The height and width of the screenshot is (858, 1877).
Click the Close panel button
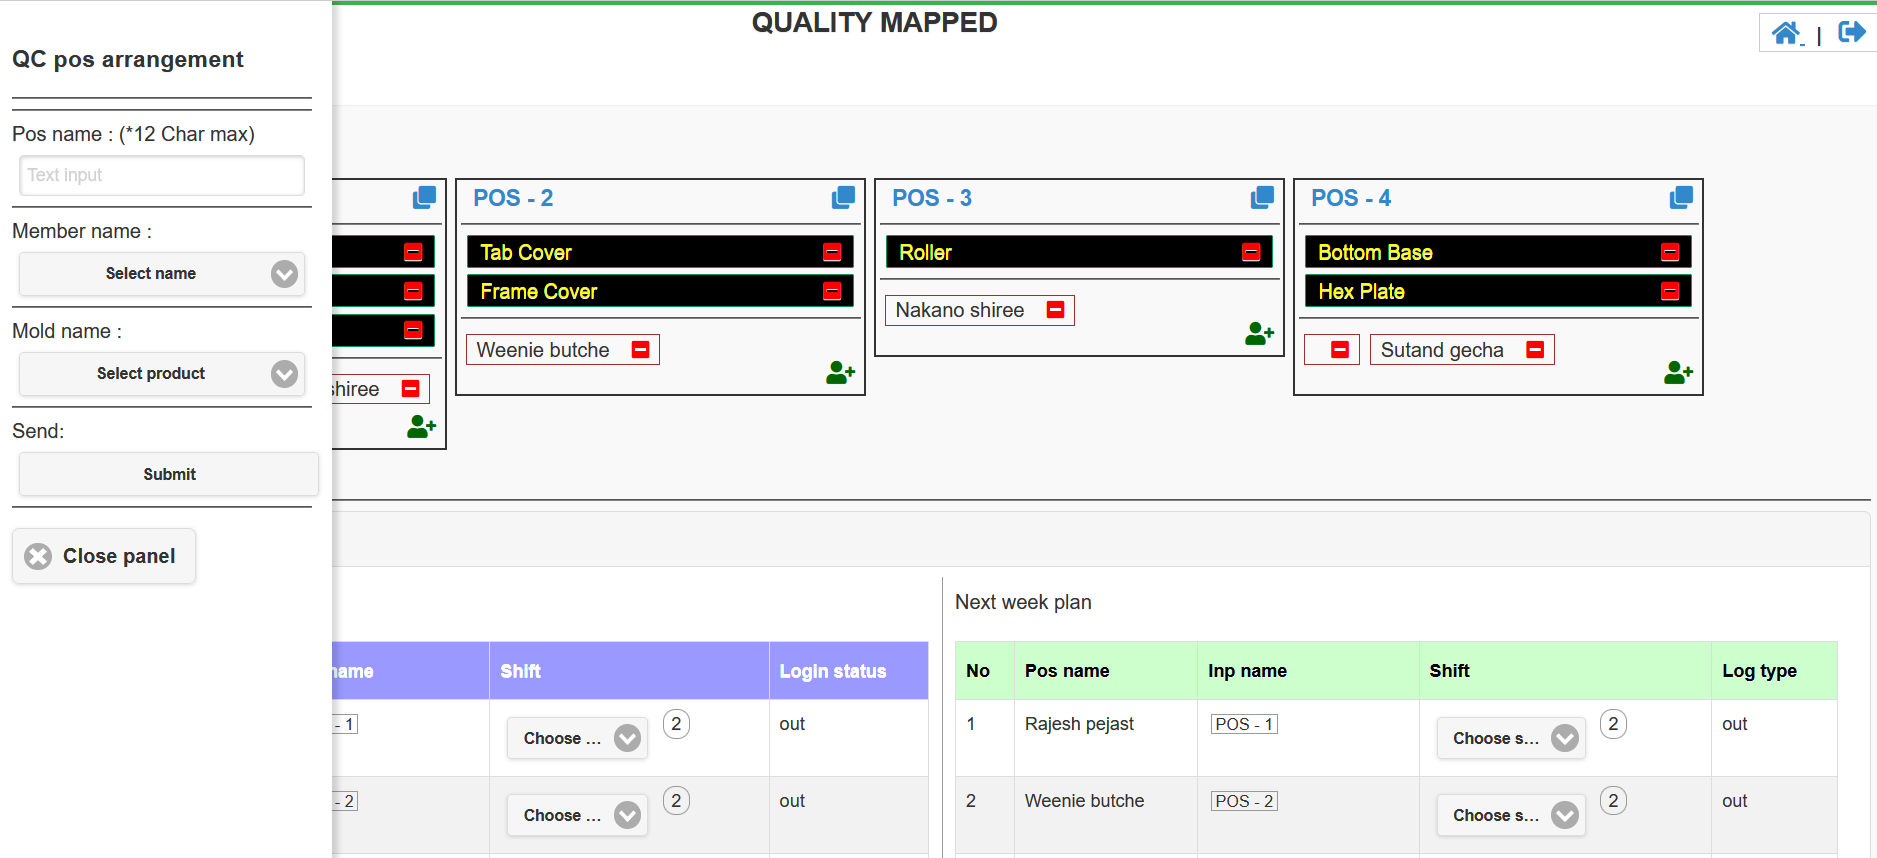click(104, 556)
